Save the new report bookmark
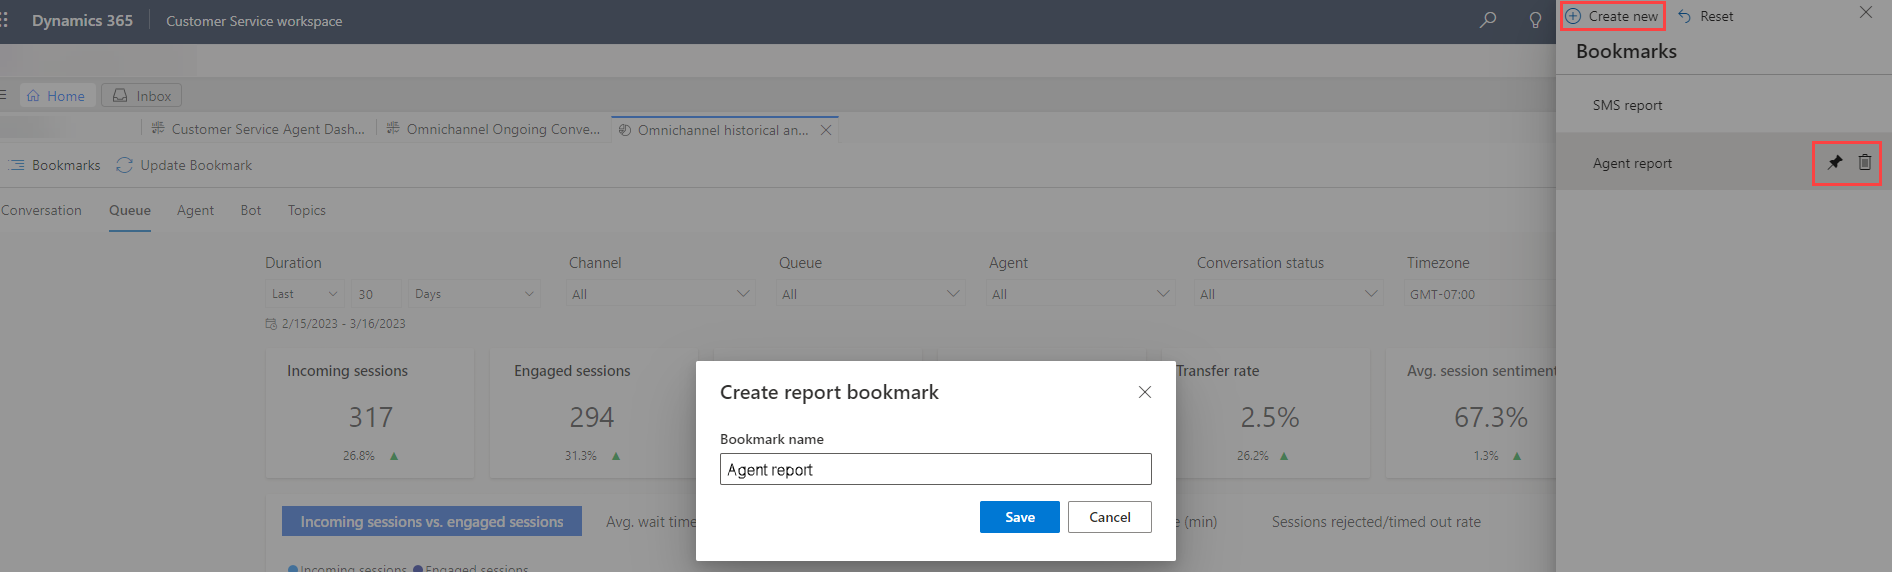The width and height of the screenshot is (1892, 572). 1019,517
